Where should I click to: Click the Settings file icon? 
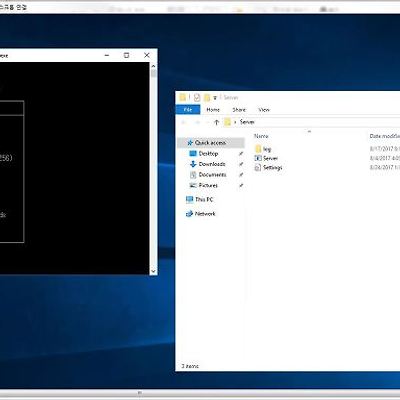click(258, 167)
